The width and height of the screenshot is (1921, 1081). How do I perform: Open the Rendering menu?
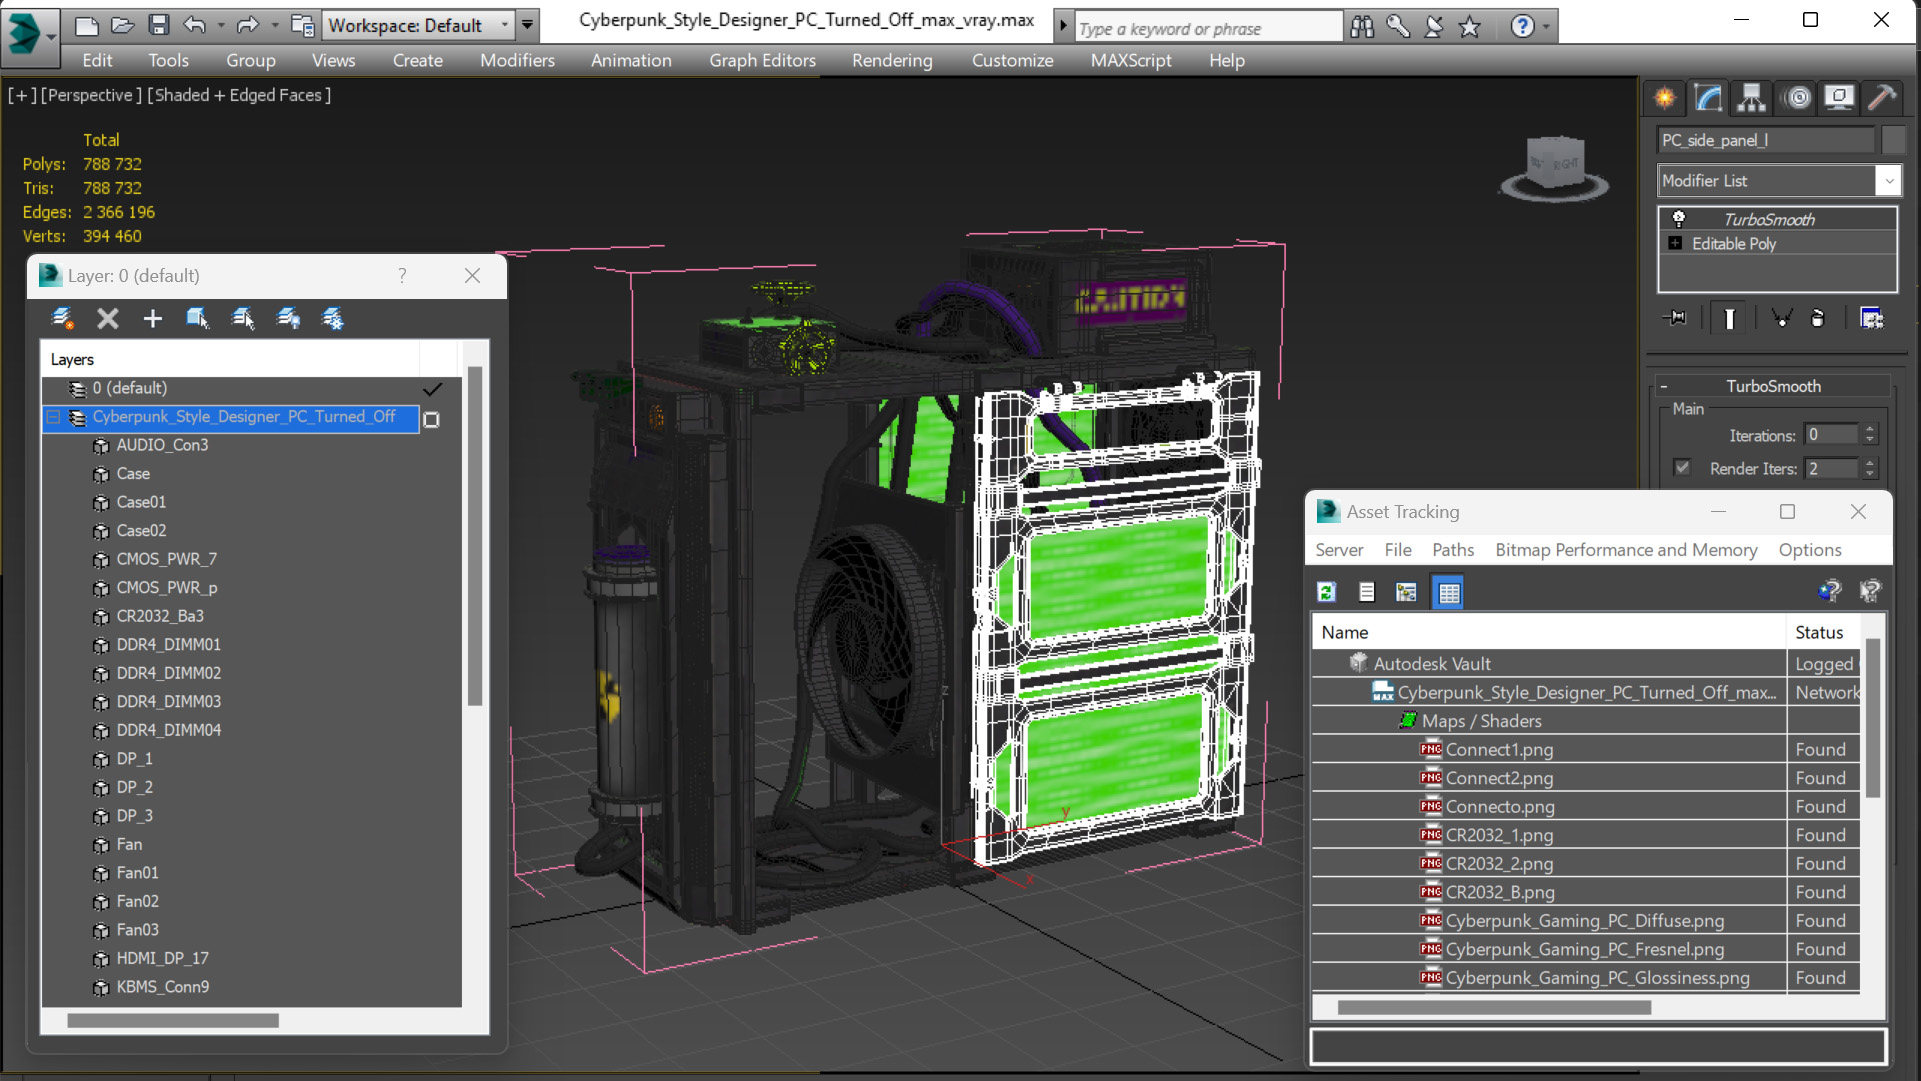coord(891,60)
